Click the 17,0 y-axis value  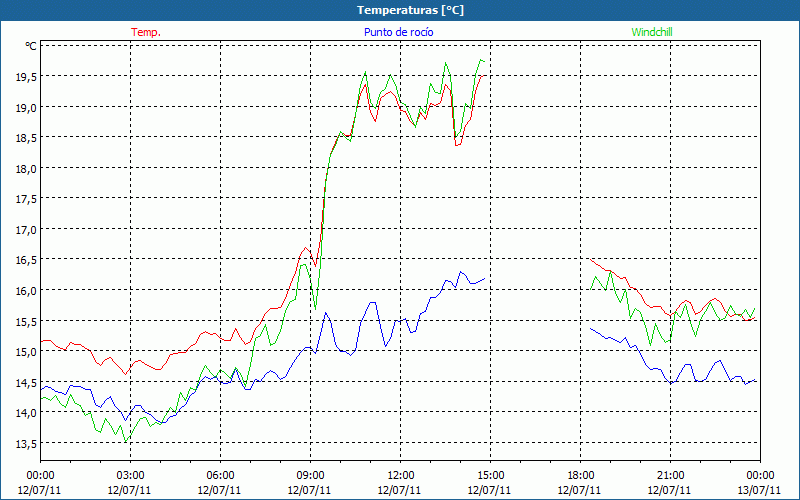[27, 230]
